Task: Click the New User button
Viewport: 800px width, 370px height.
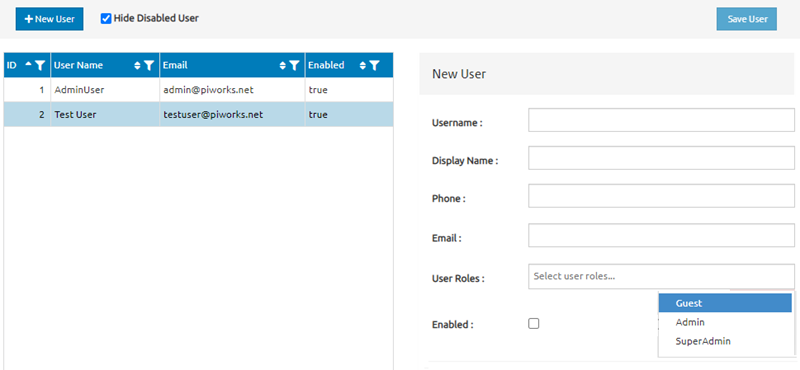Action: 49,19
